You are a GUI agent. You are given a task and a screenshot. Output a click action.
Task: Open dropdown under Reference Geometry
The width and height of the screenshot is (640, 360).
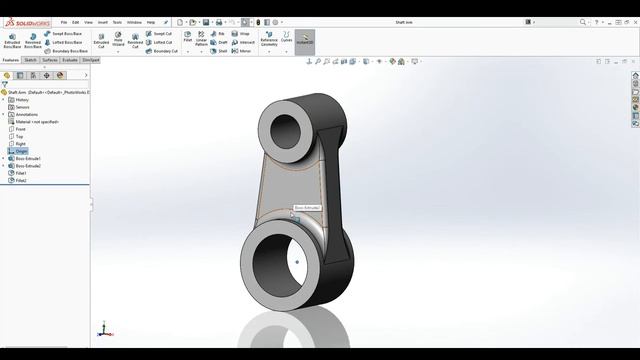pyautogui.click(x=269, y=52)
